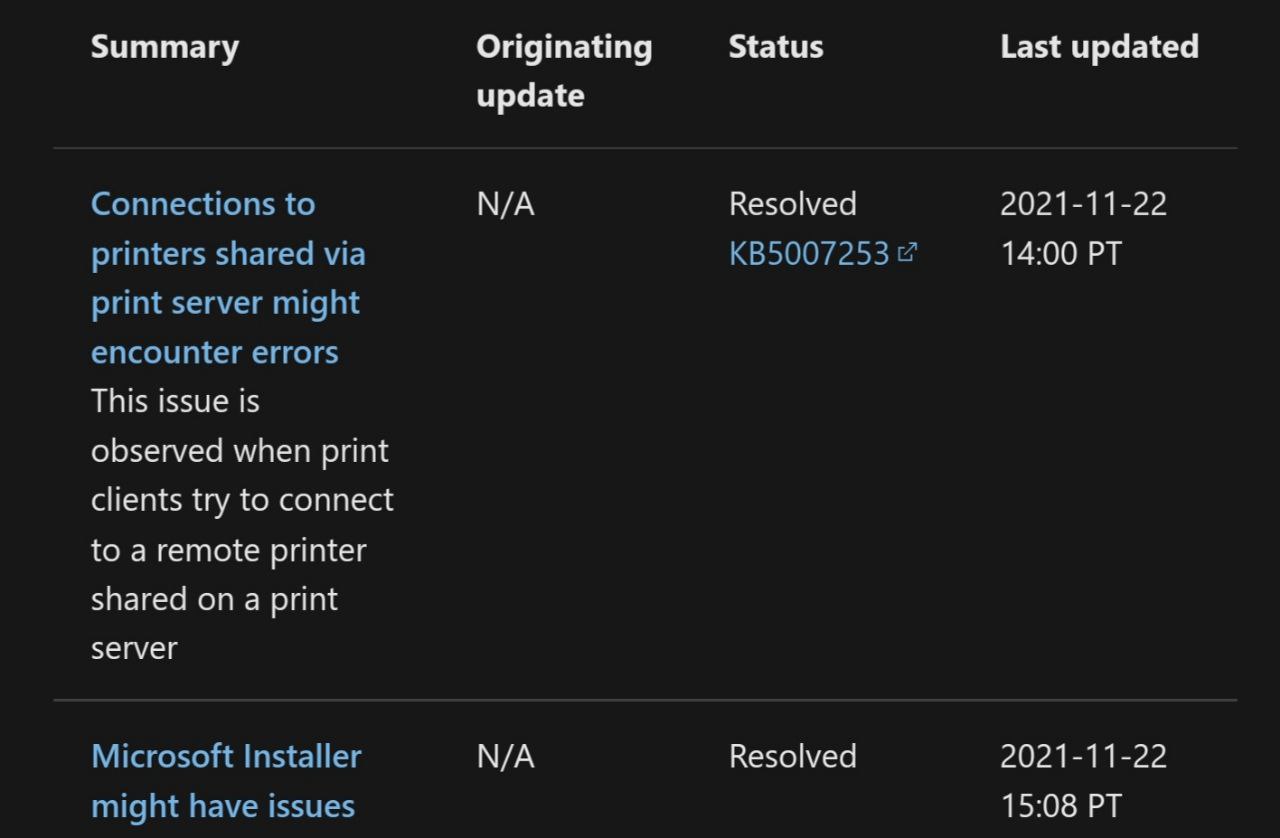Click the Resolved status in the Installer row
Viewport: 1280px width, 838px height.
coord(793,756)
